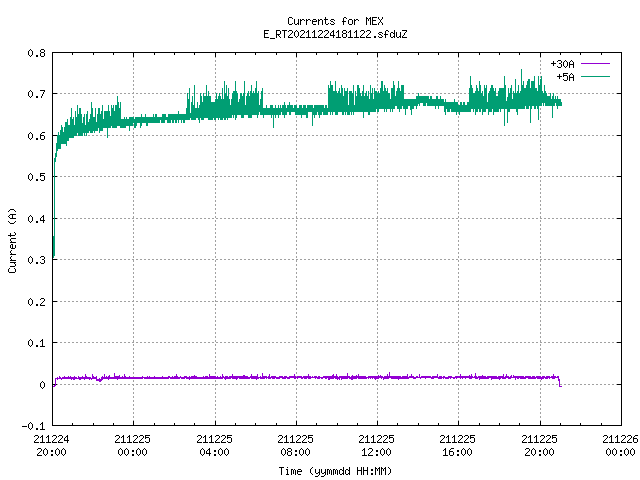Click the -0.1 y-axis tick label
The height and width of the screenshot is (480, 640).
33,426
